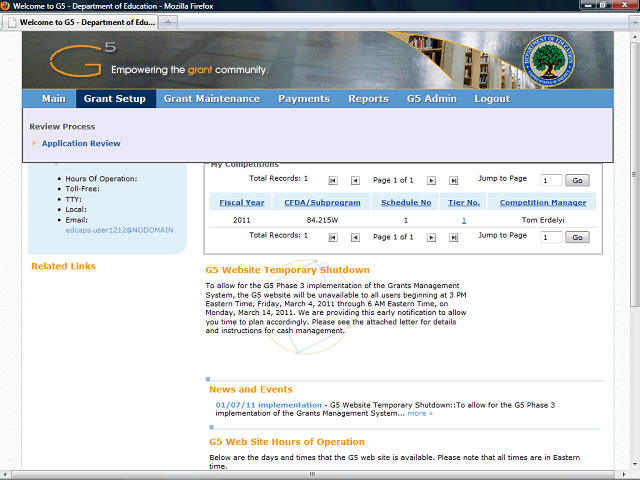Open Application Review link
The image size is (640, 480).
[x=81, y=143]
